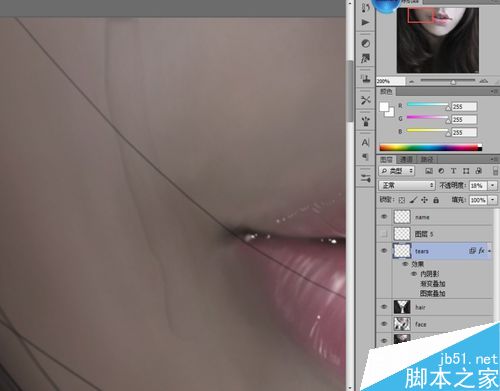Click the blending options icon on tears layer
Viewport: 500px width, 391px height.
(472, 251)
